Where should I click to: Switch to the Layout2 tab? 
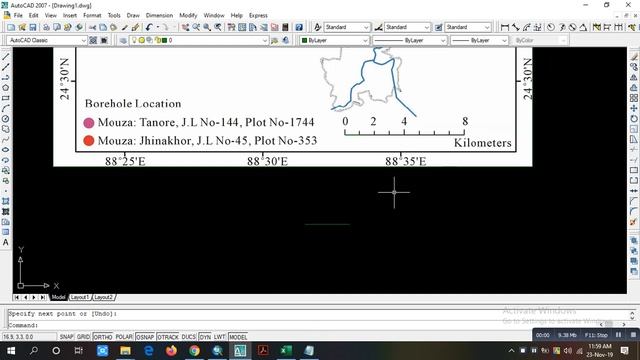(103, 297)
